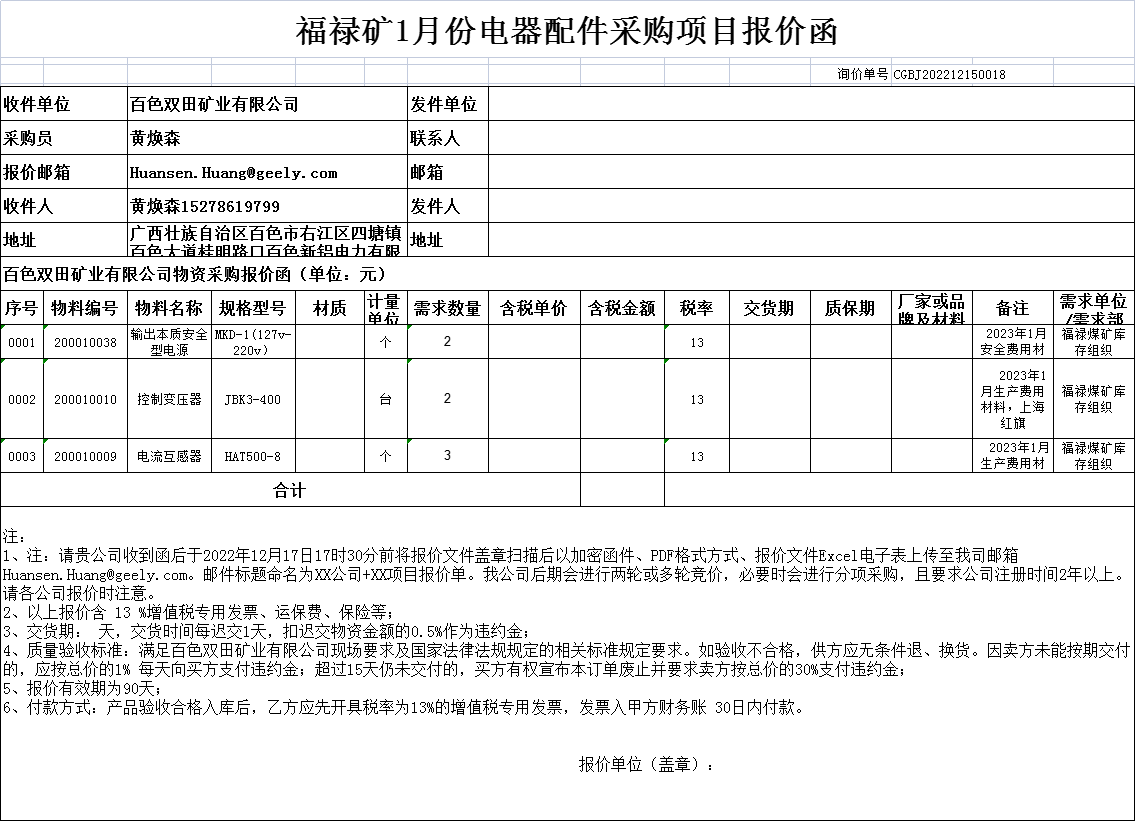Image resolution: width=1135 pixels, height=821 pixels.
Task: Click row number cell 0002
Action: (x=22, y=400)
